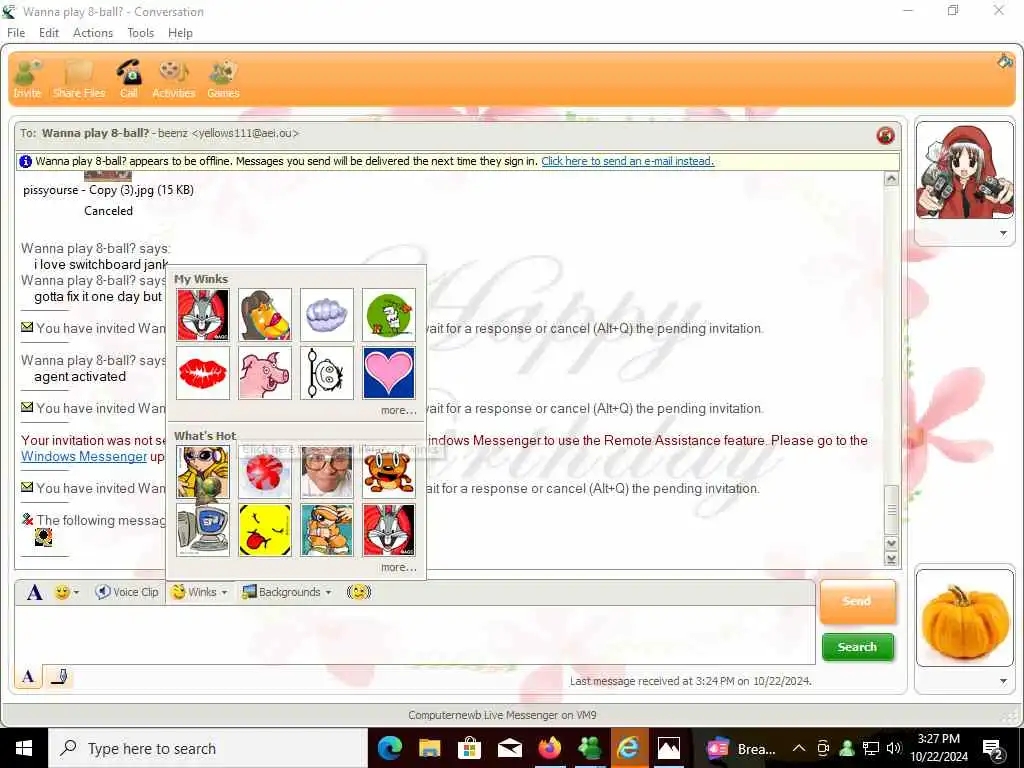Open the Actions menu
Viewport: 1024px width, 768px height.
(x=93, y=33)
